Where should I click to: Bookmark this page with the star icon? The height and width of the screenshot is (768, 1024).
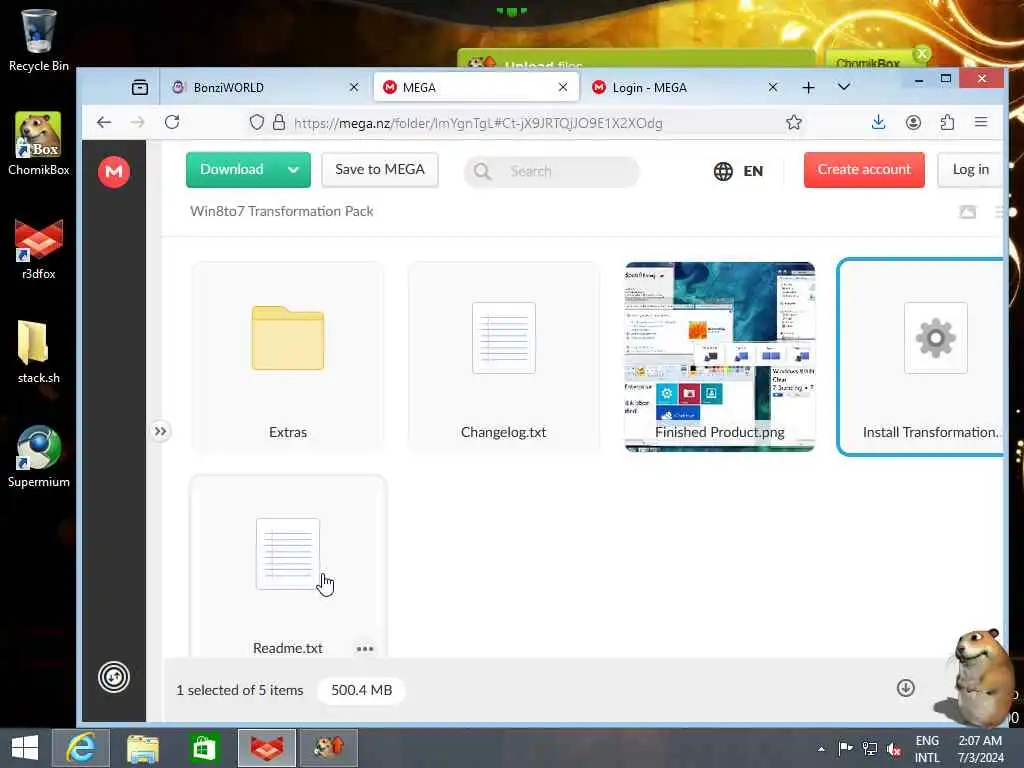click(793, 122)
